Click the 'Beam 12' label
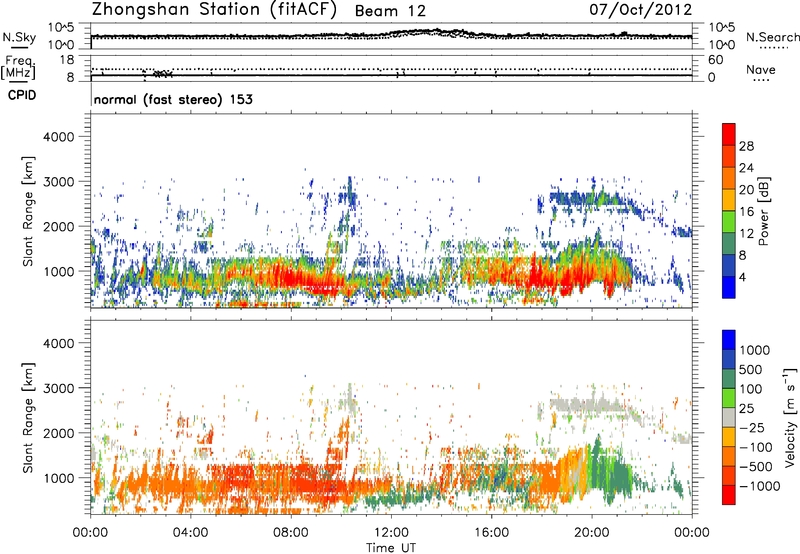Screen dimensions: 800x554 (390, 11)
